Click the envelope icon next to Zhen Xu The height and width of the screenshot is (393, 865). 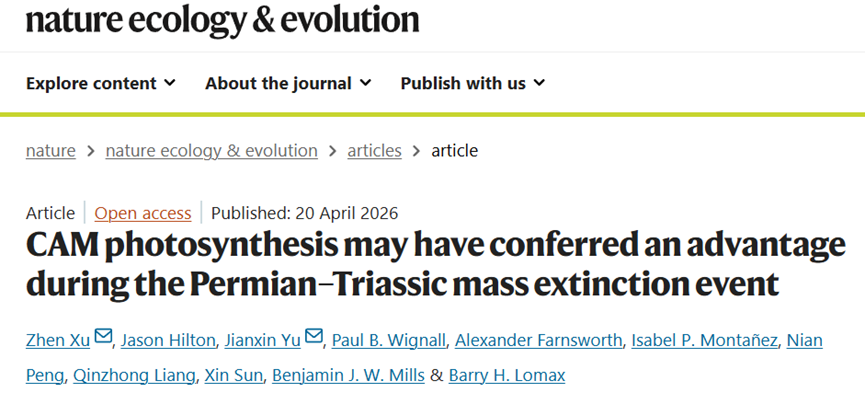click(103, 336)
